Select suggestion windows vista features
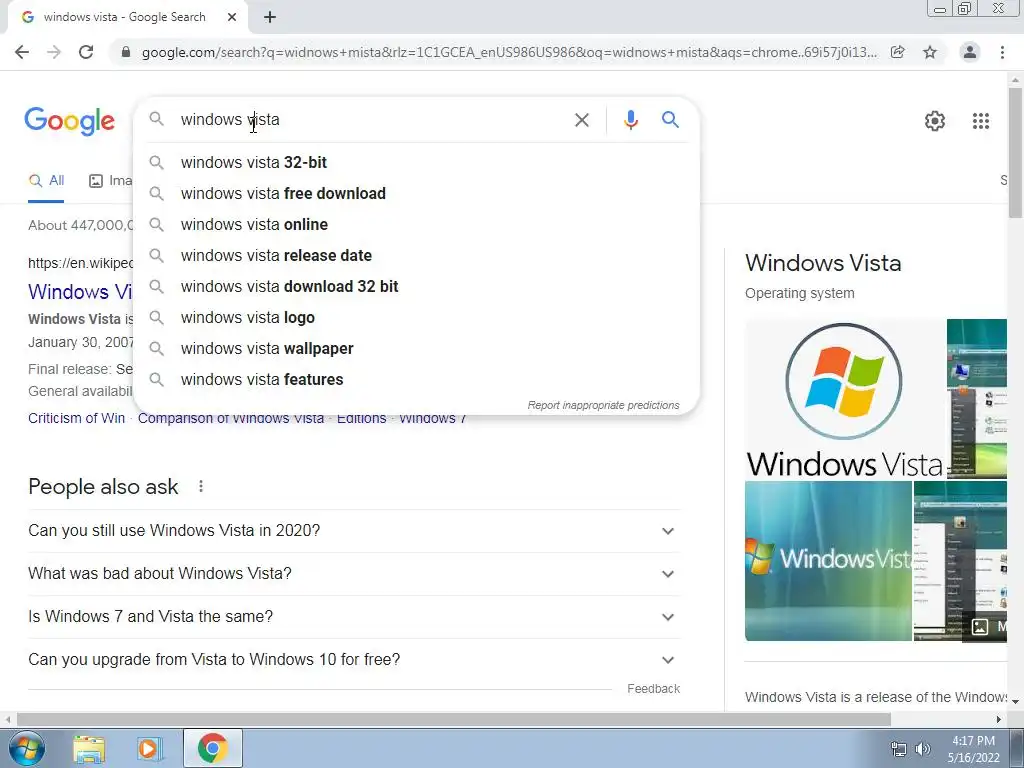Viewport: 1024px width, 768px height. [417, 379]
